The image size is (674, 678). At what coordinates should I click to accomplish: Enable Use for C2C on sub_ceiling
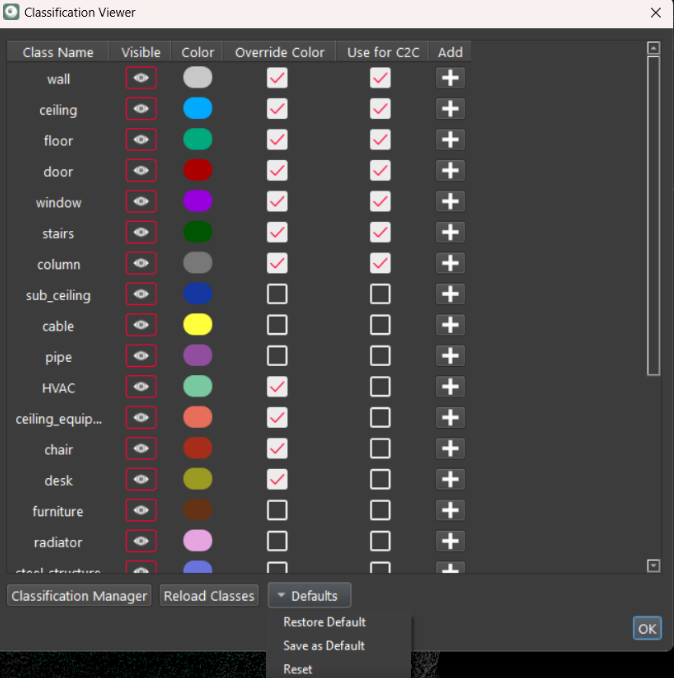tap(380, 294)
